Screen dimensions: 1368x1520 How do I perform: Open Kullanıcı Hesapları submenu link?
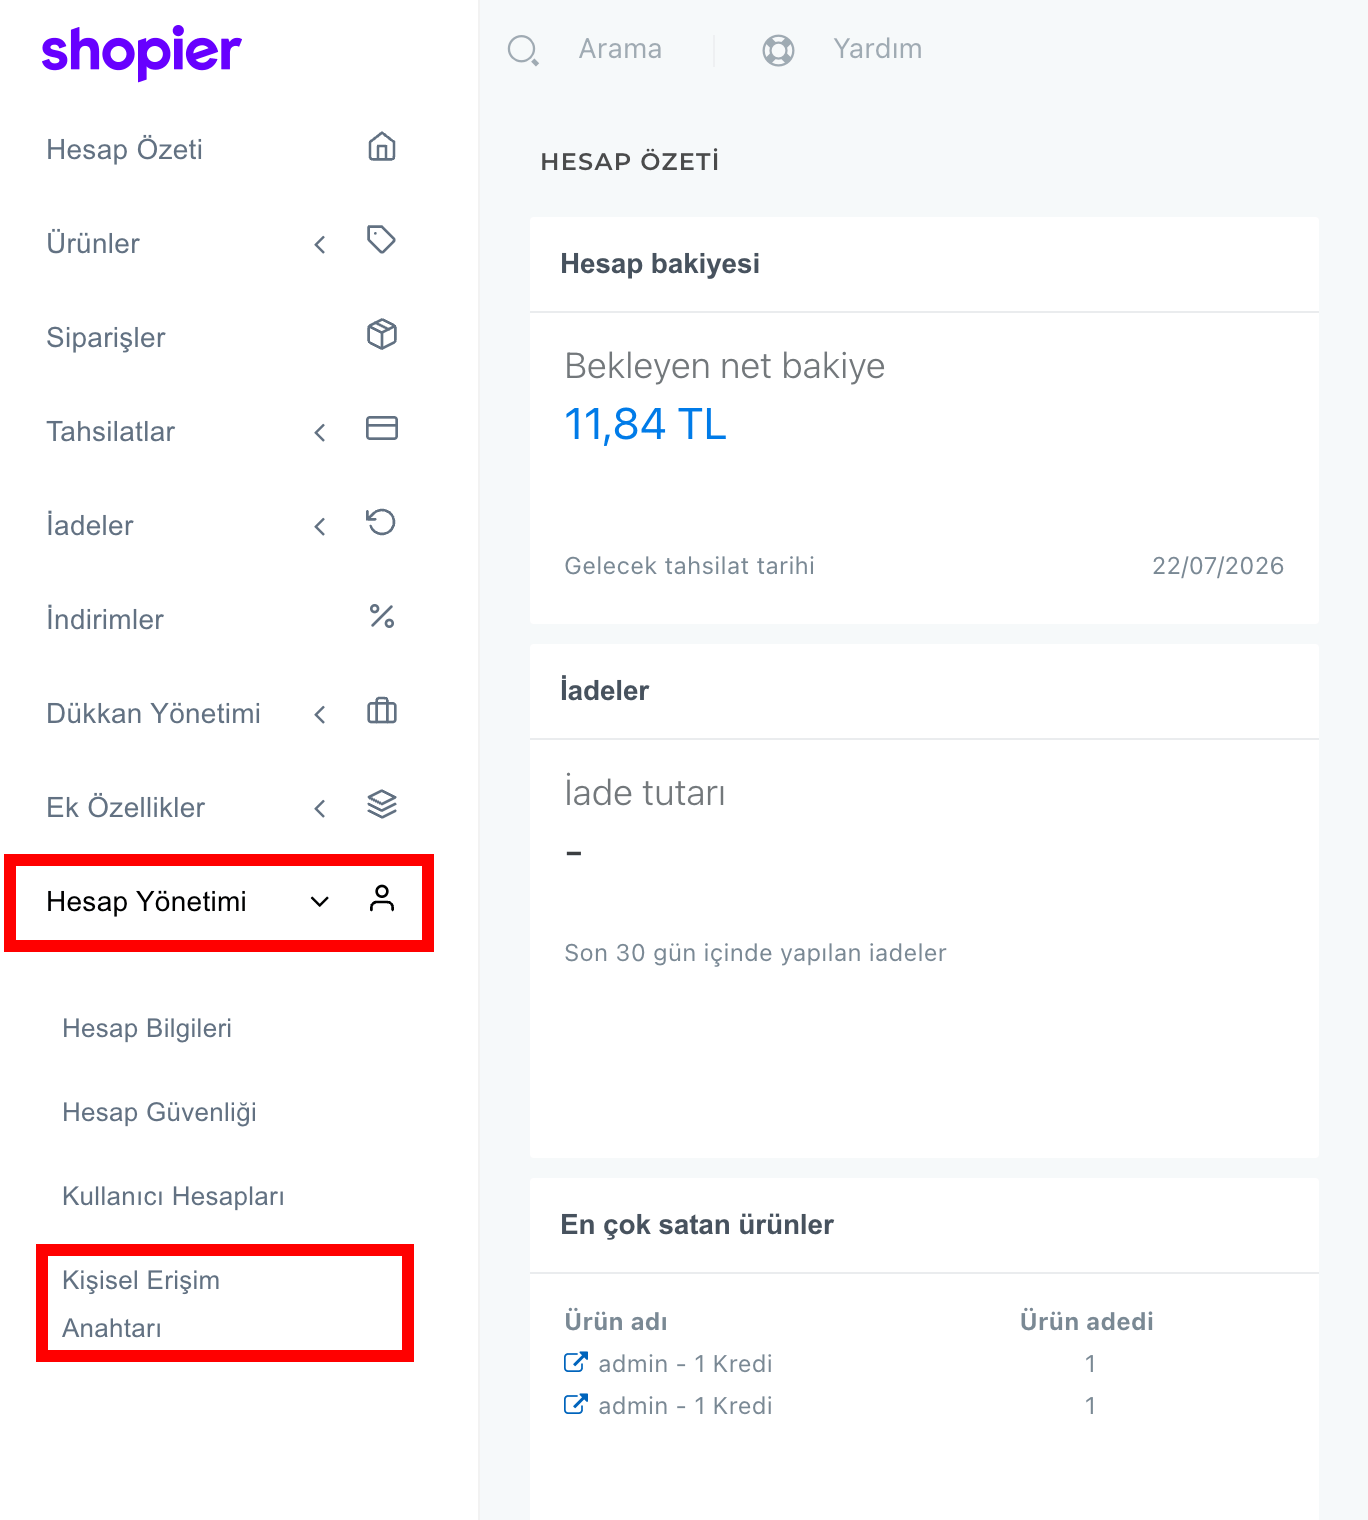tap(173, 1196)
